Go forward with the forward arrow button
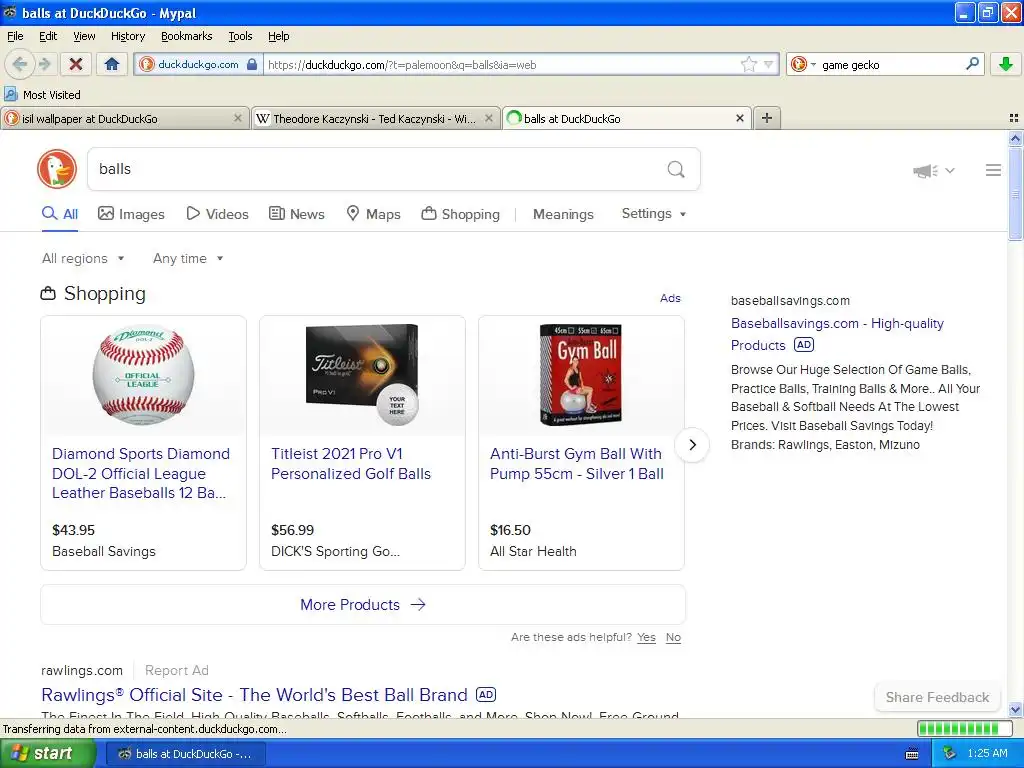 pyautogui.click(x=44, y=64)
